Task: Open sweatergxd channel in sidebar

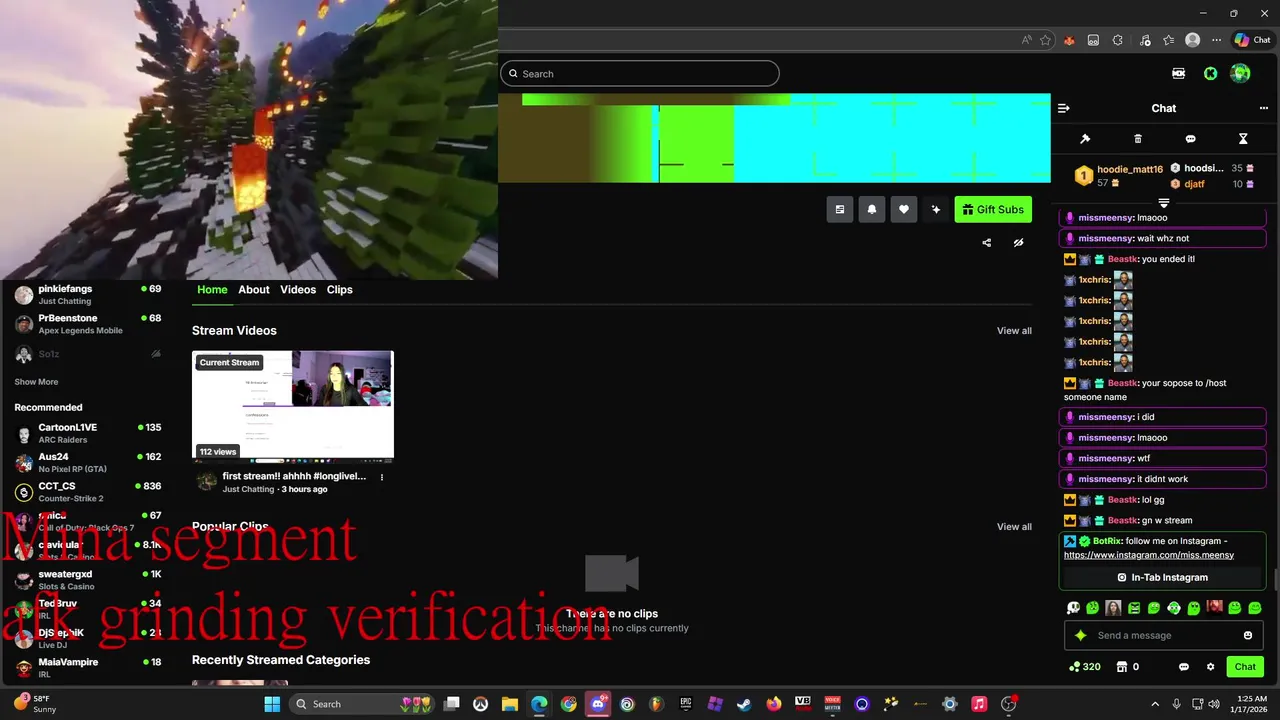Action: pyautogui.click(x=88, y=580)
